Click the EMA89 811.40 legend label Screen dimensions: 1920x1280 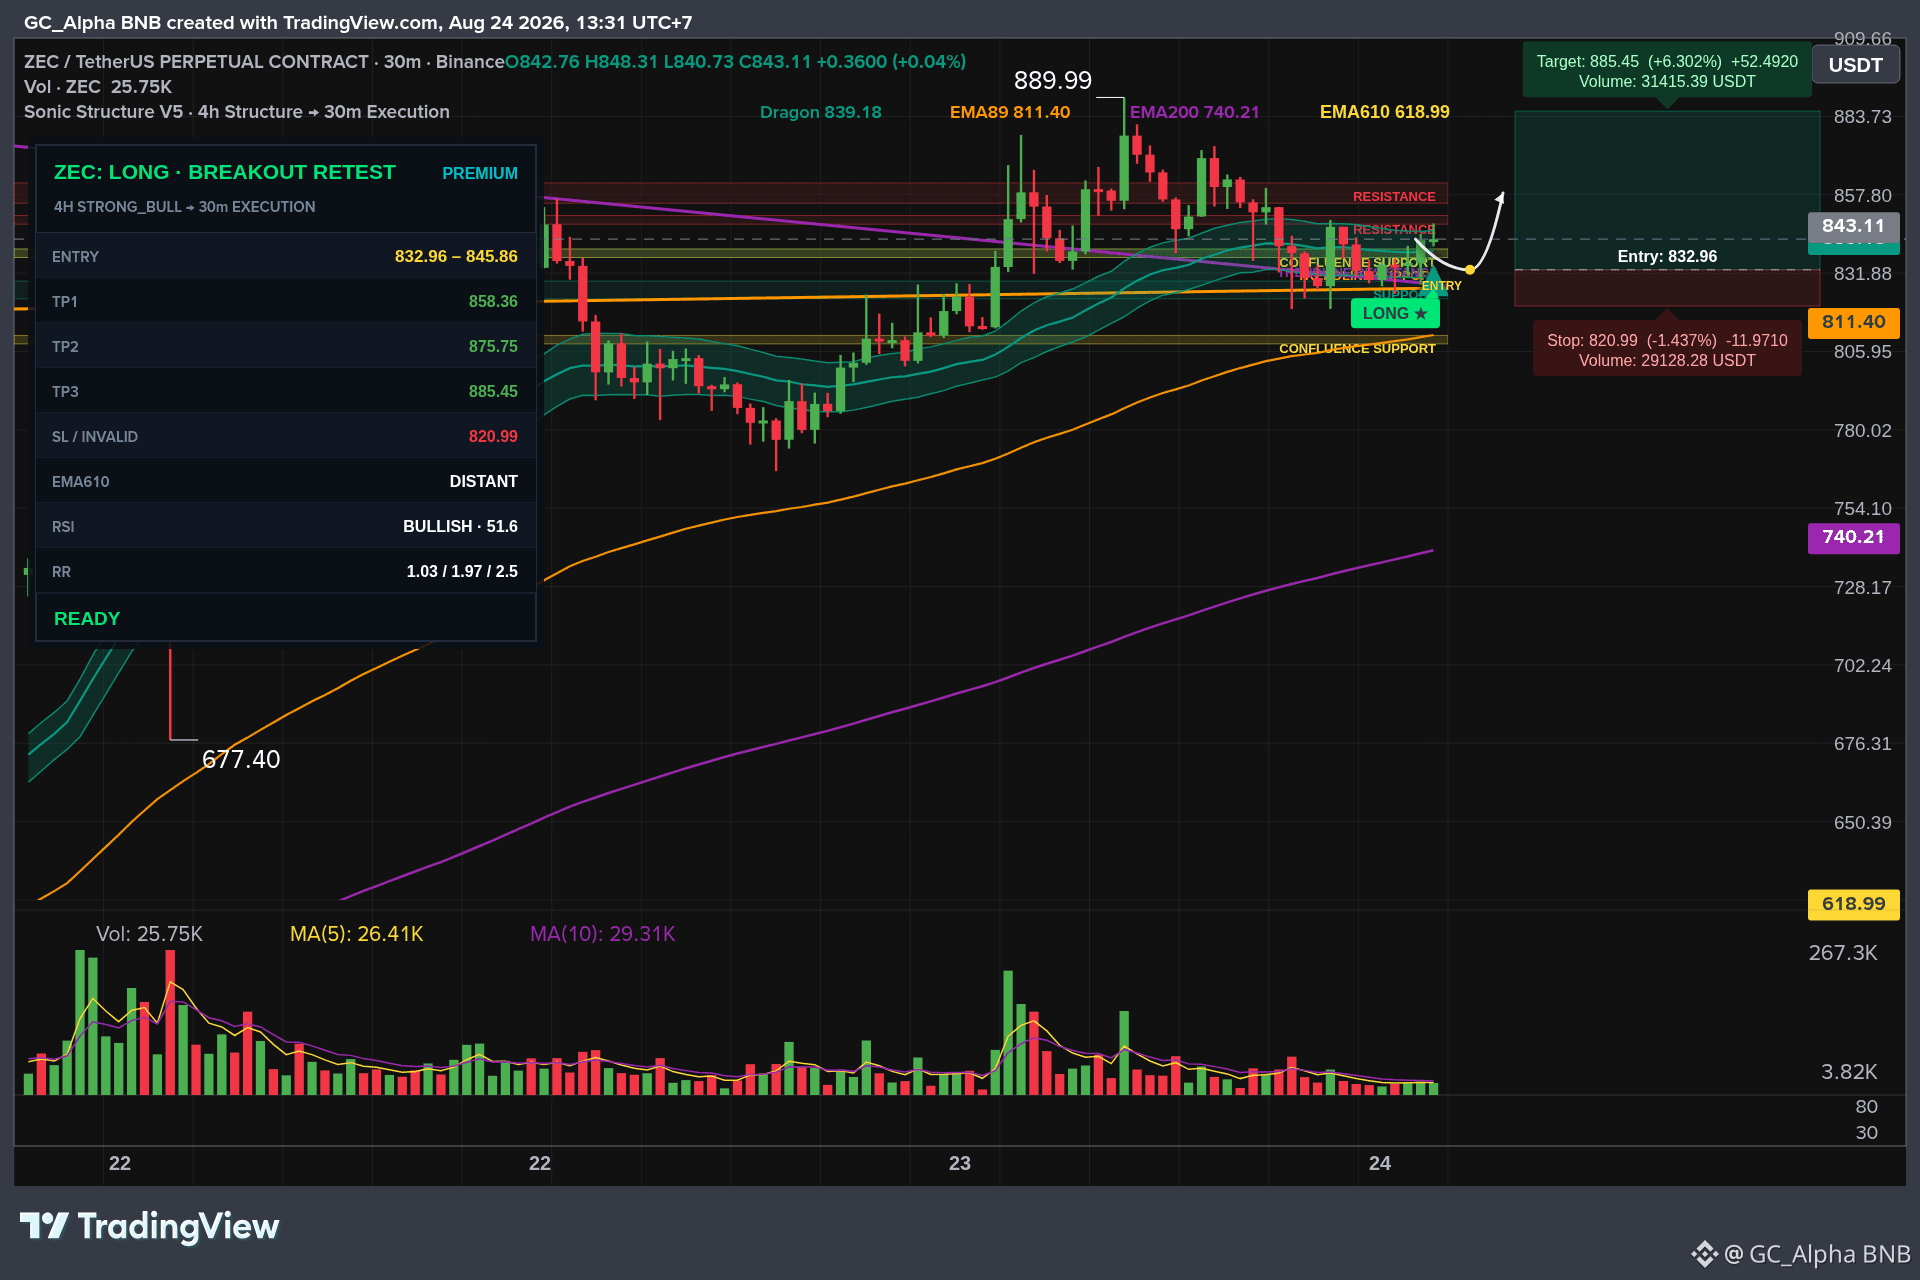click(x=1010, y=112)
